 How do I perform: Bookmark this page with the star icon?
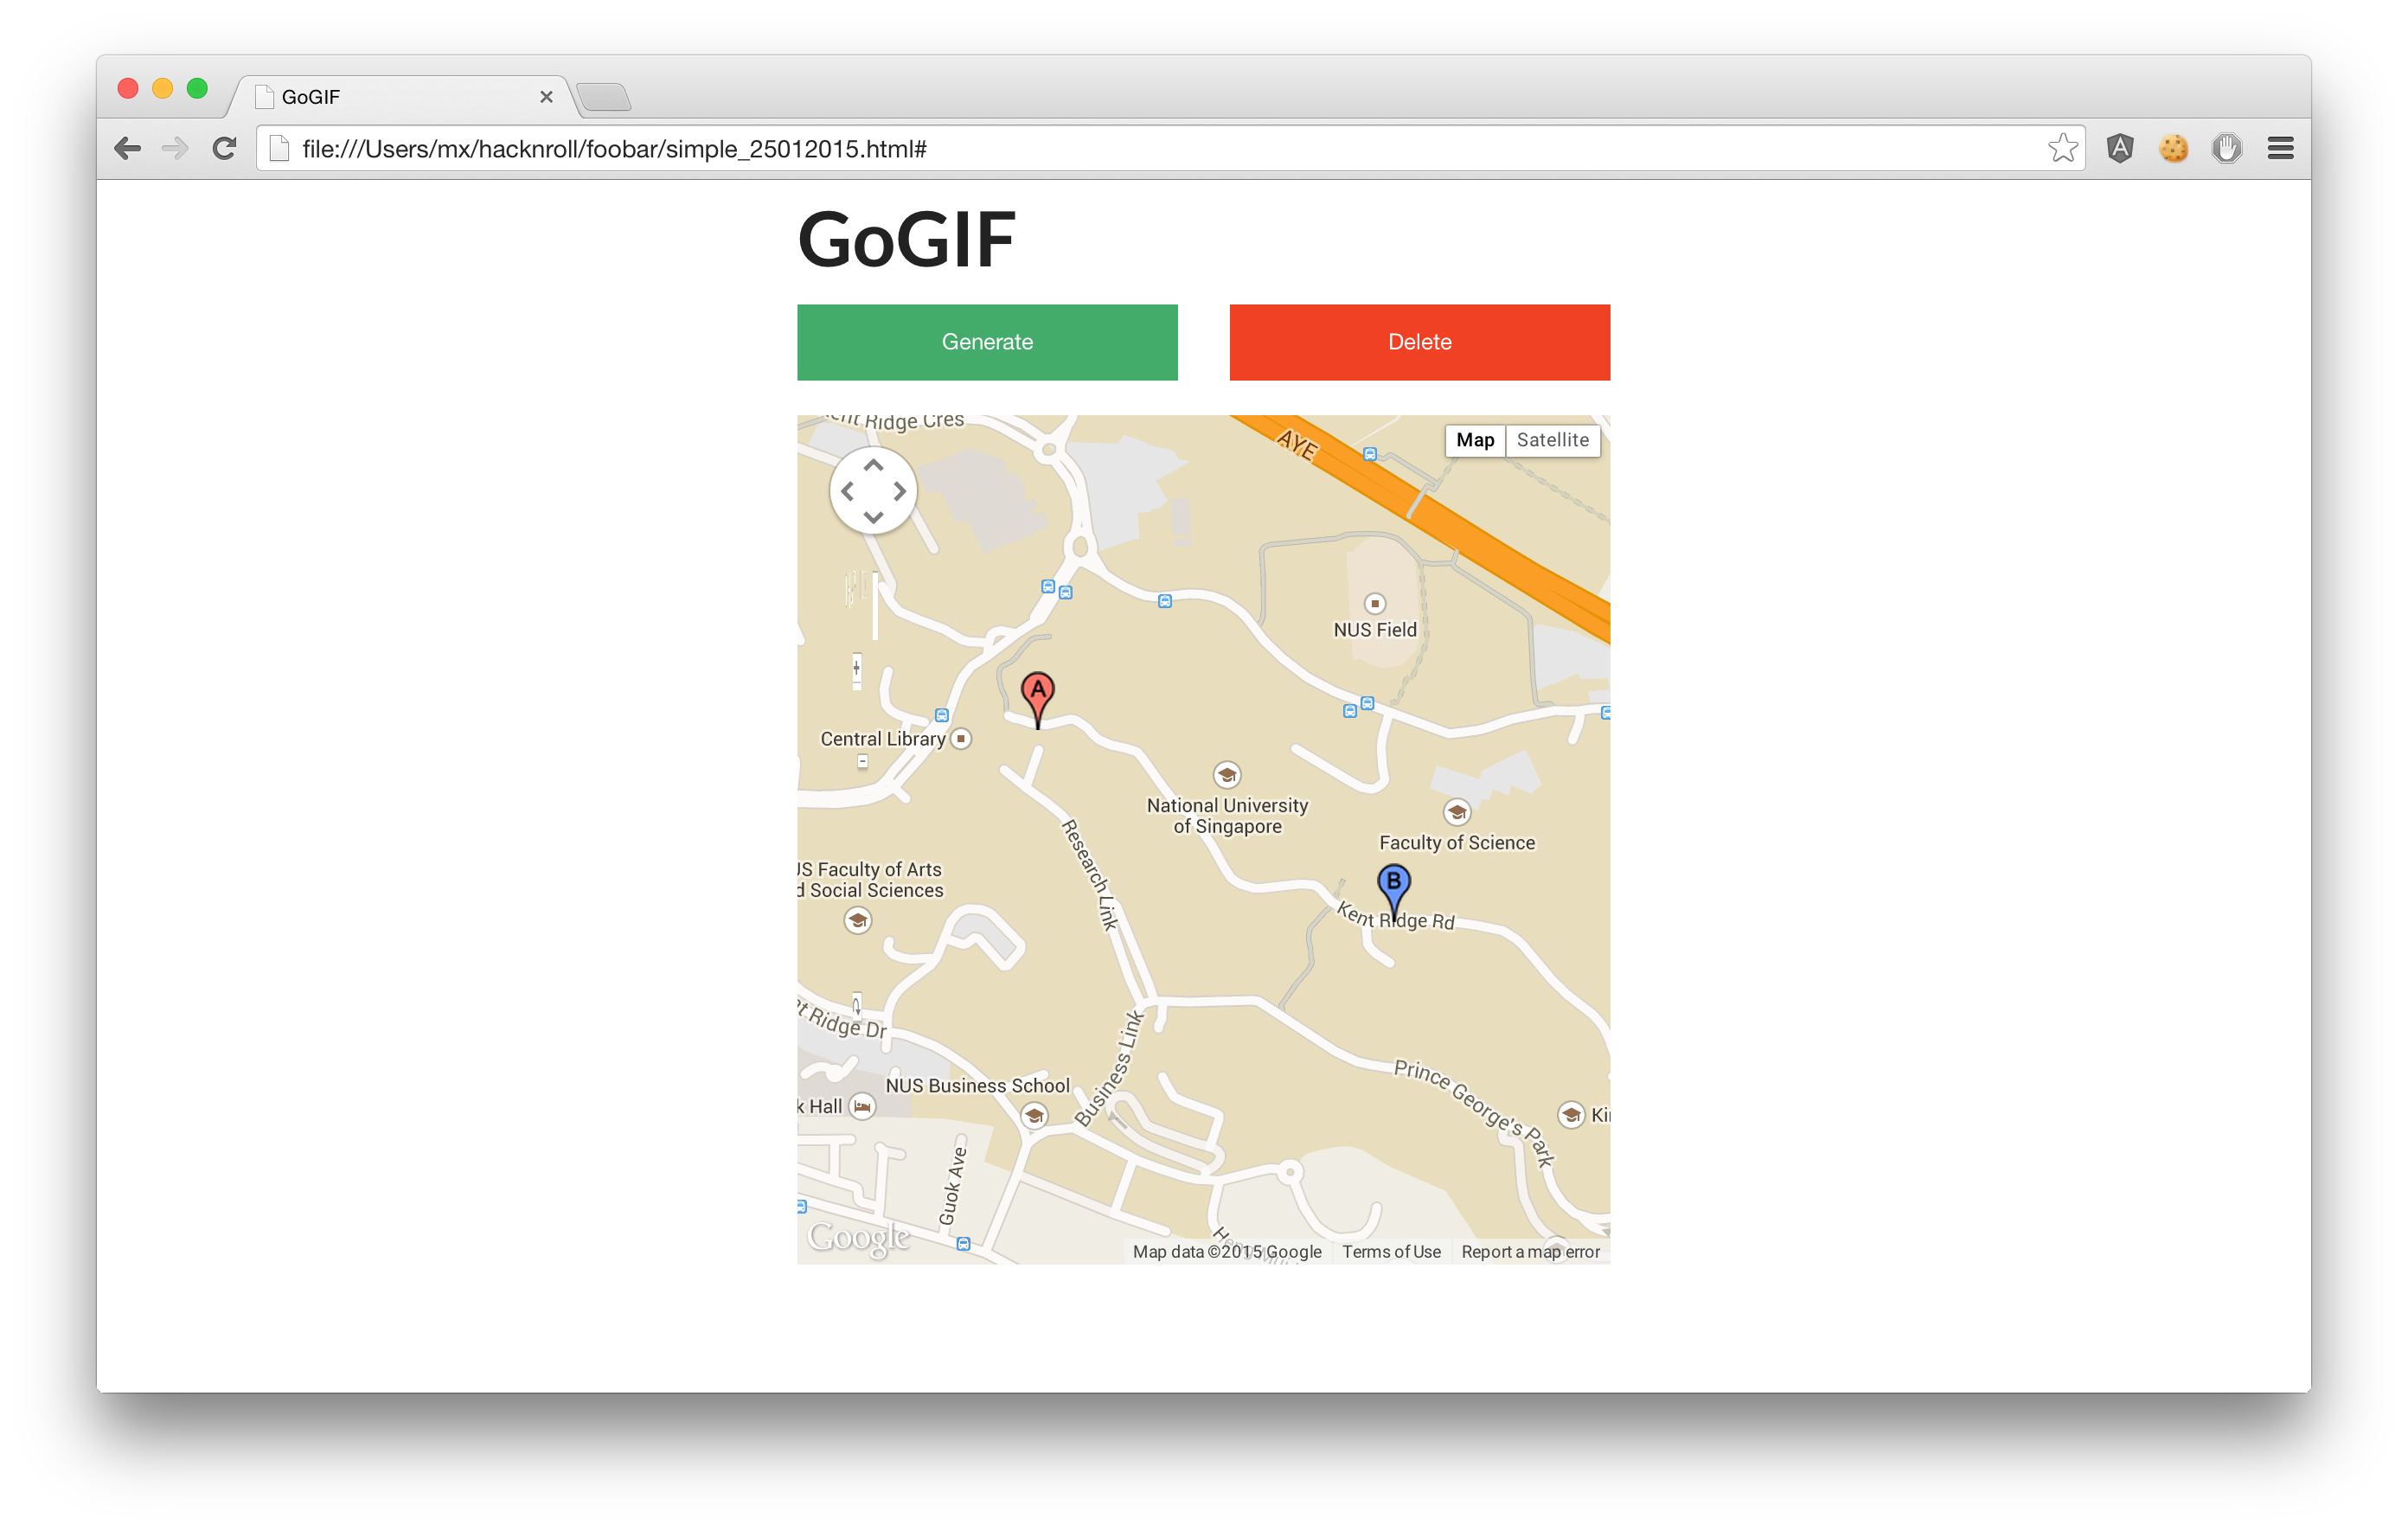[x=2061, y=149]
